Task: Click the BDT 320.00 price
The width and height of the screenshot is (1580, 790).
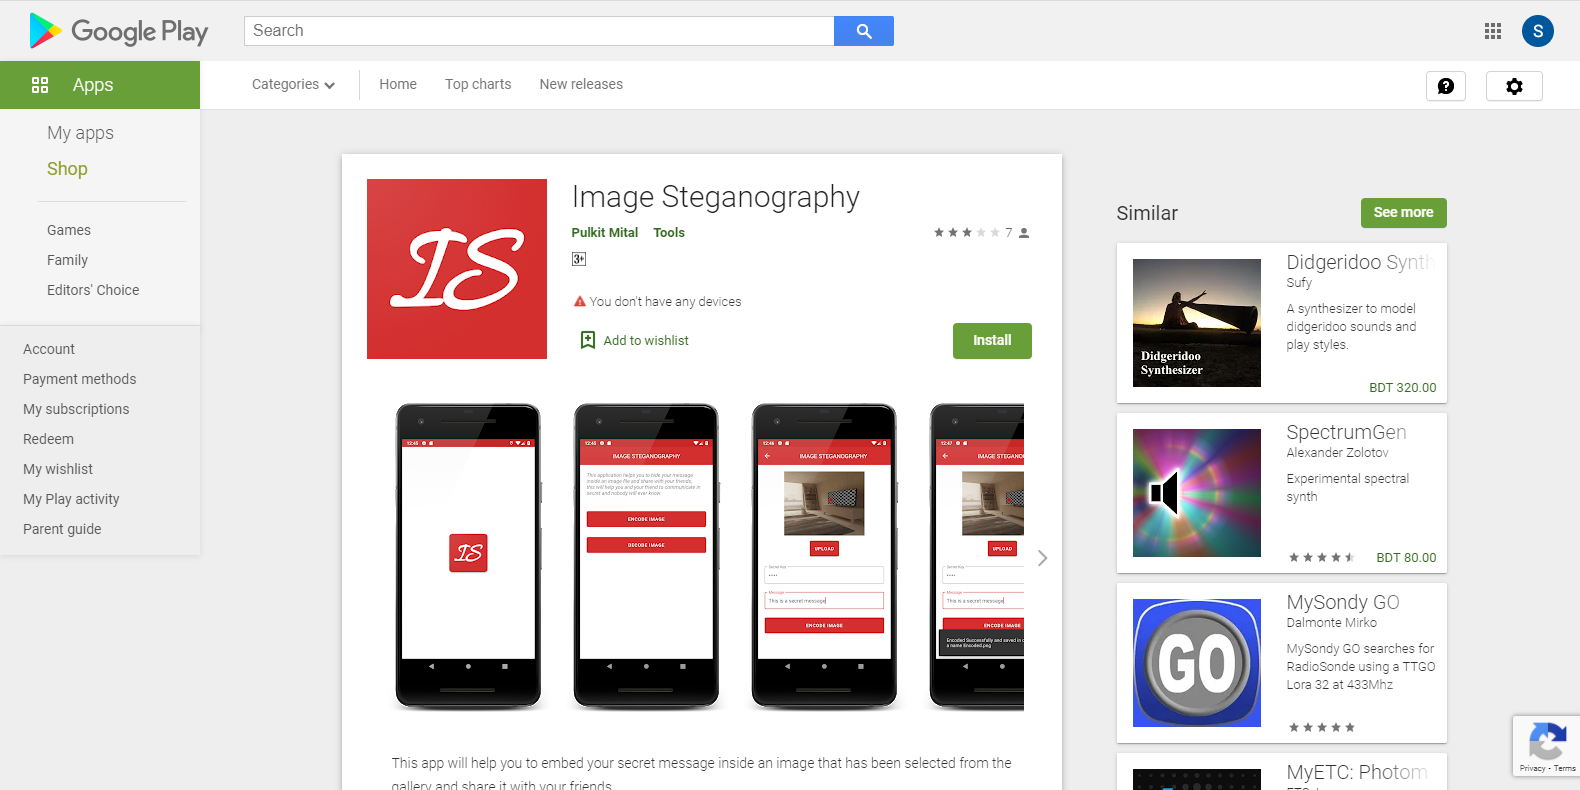Action: [x=1402, y=388]
